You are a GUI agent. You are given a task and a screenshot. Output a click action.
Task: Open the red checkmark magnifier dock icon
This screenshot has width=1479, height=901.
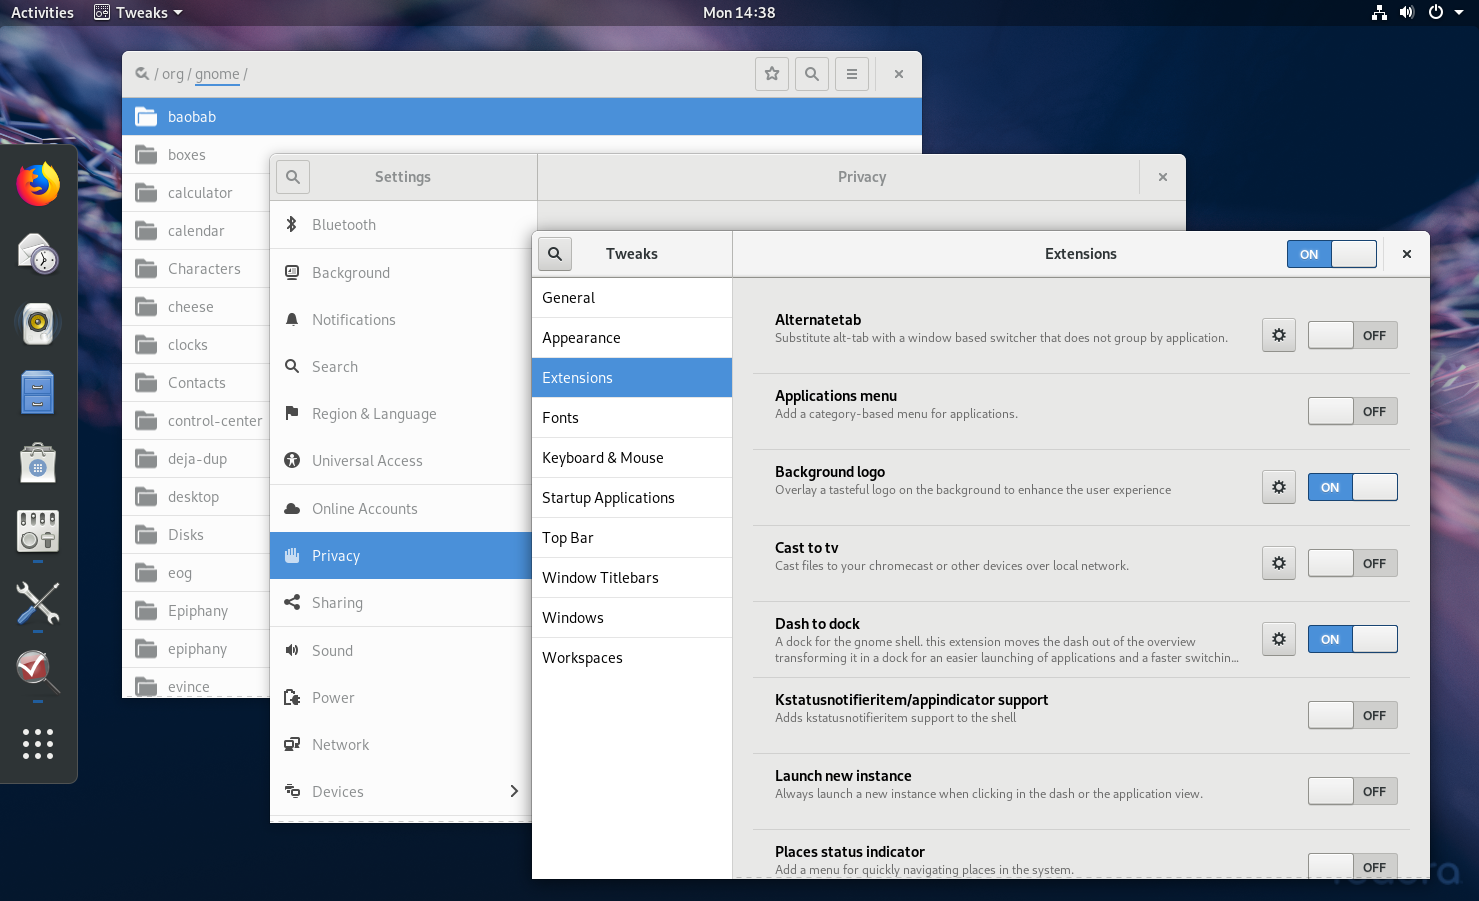pos(38,671)
